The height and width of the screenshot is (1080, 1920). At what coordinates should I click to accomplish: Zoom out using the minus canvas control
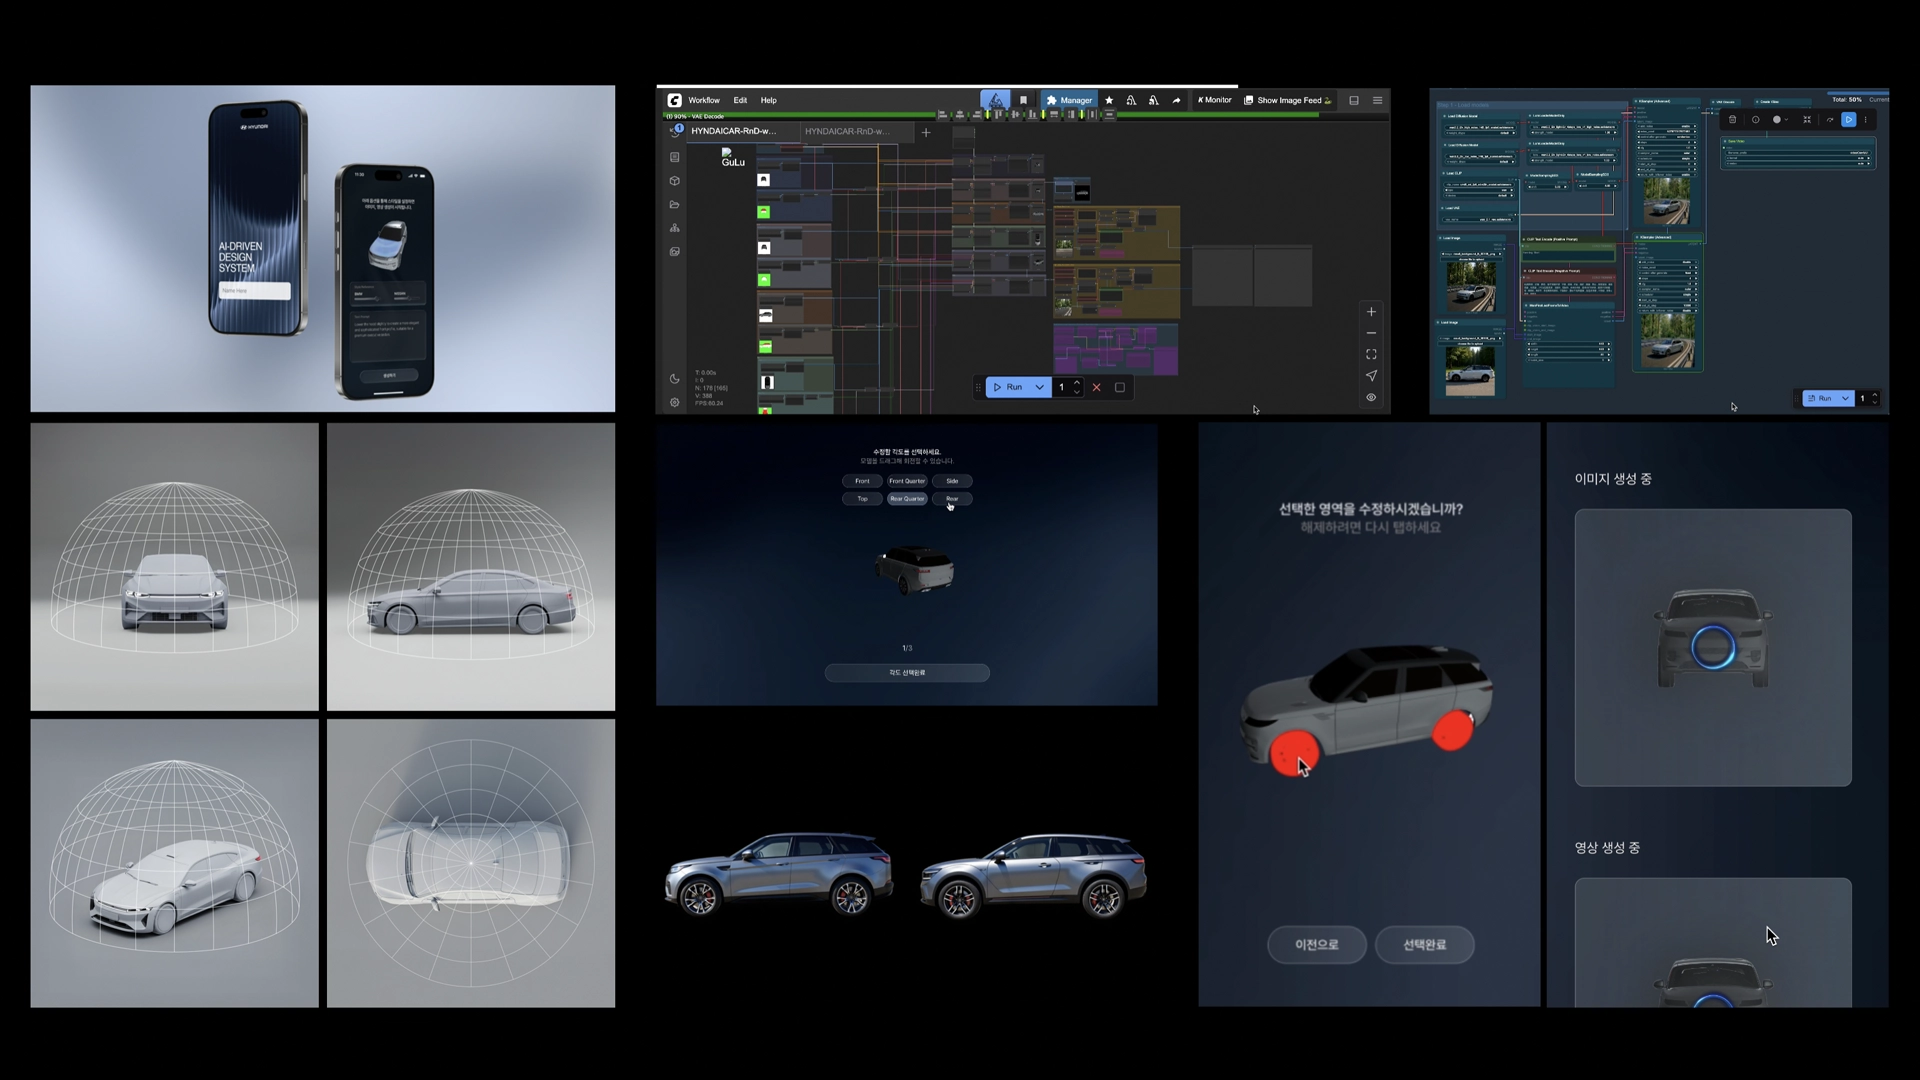(1371, 333)
